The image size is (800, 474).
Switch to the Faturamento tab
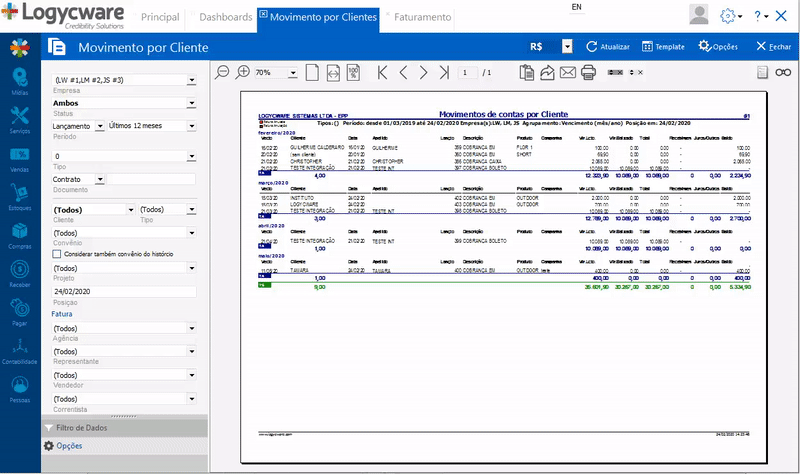point(422,18)
